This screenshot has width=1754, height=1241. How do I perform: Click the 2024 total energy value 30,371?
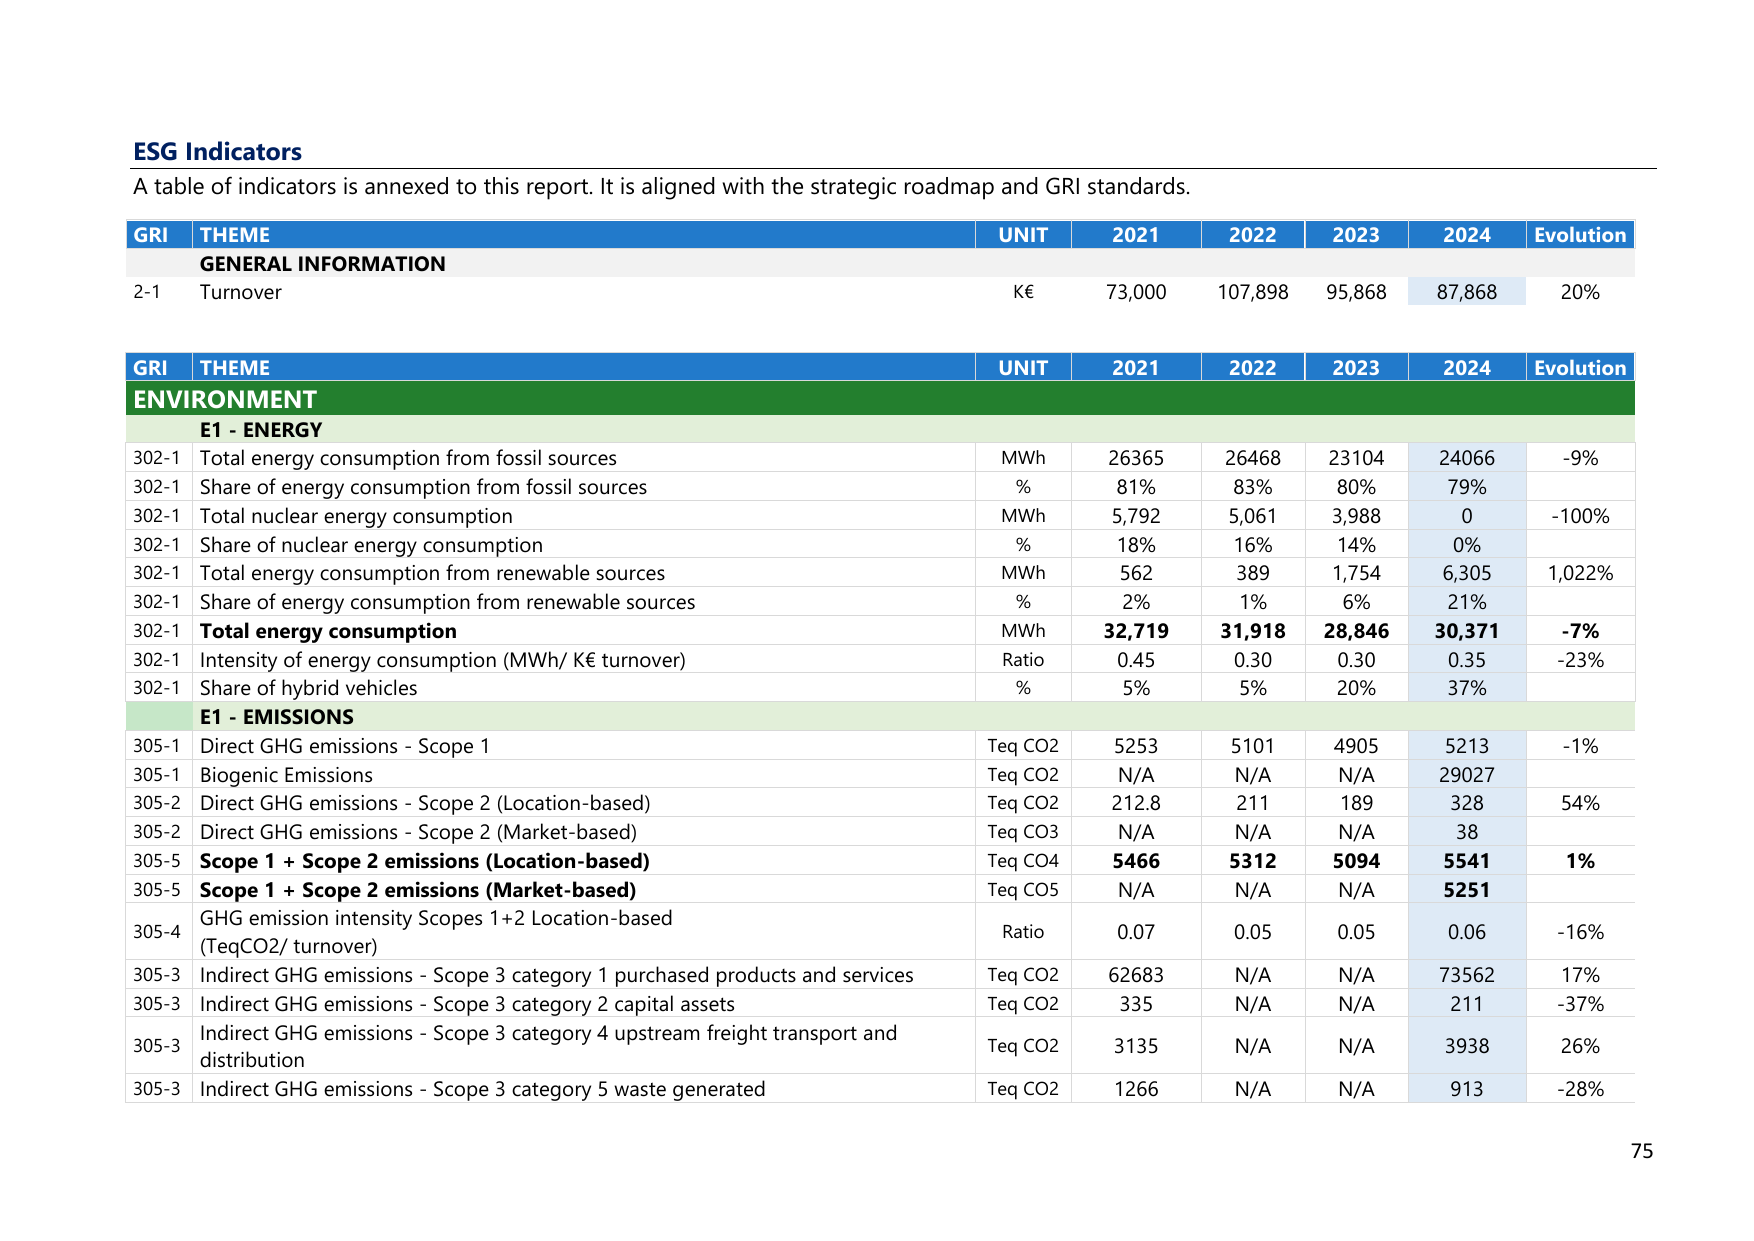coord(1466,631)
